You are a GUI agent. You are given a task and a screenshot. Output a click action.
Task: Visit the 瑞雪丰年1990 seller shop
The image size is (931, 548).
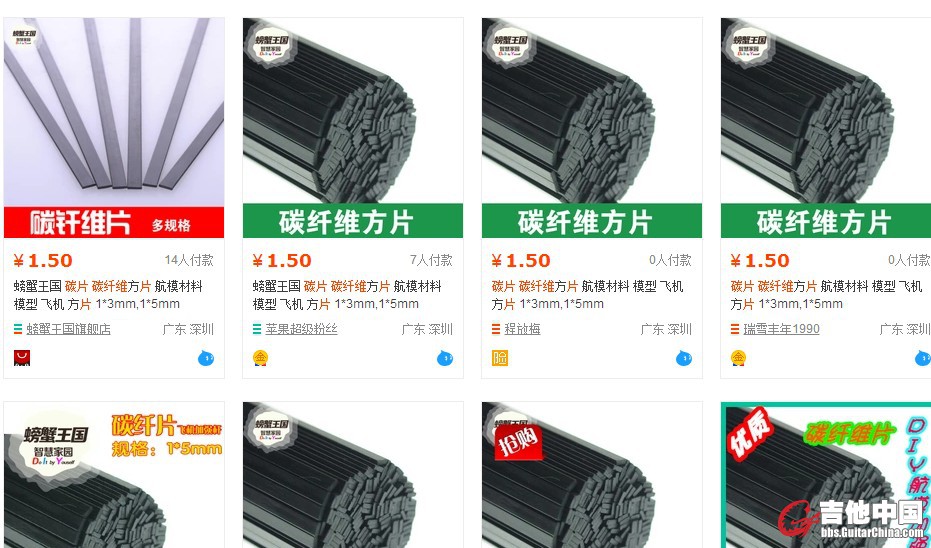781,329
